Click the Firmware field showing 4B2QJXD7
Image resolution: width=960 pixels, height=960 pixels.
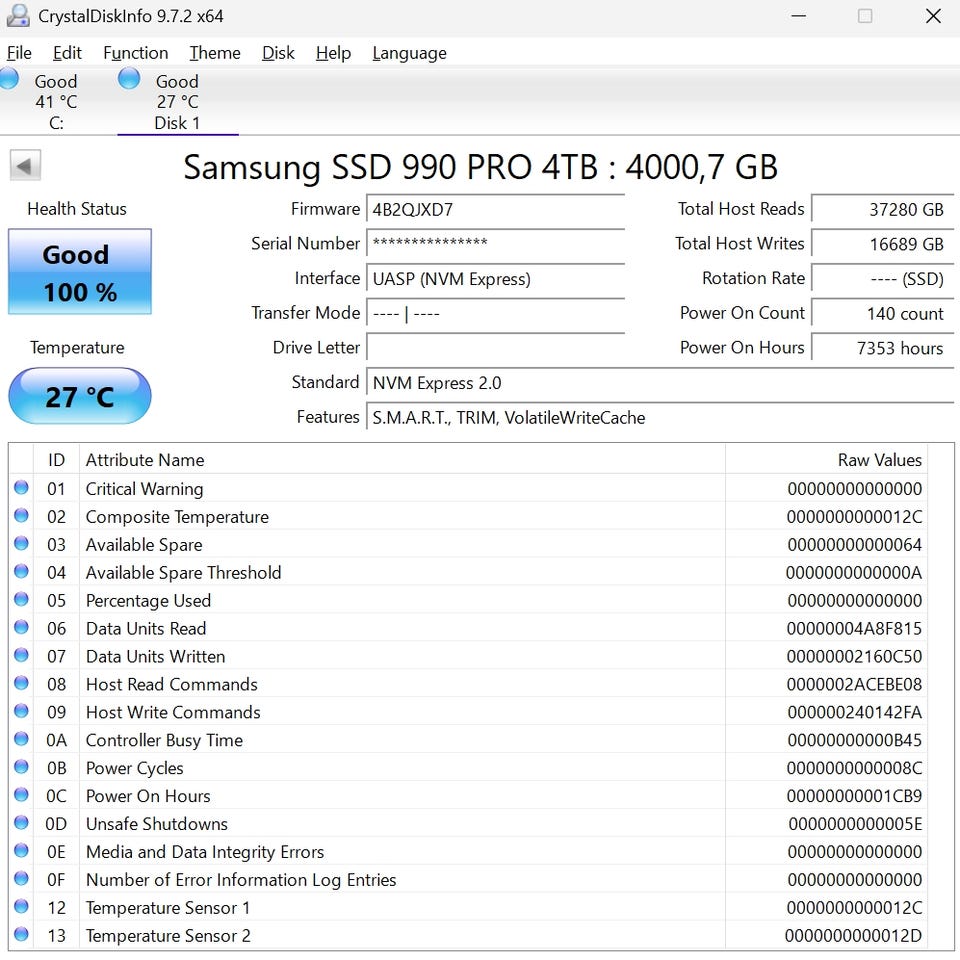(495, 210)
